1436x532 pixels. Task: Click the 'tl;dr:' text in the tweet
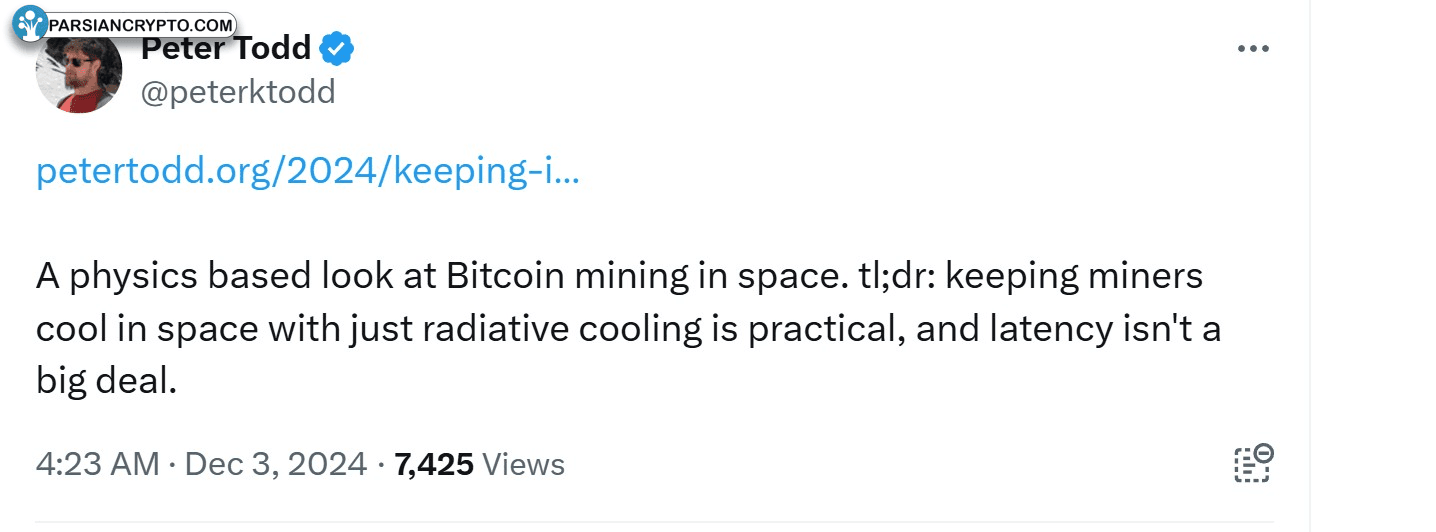(x=892, y=276)
